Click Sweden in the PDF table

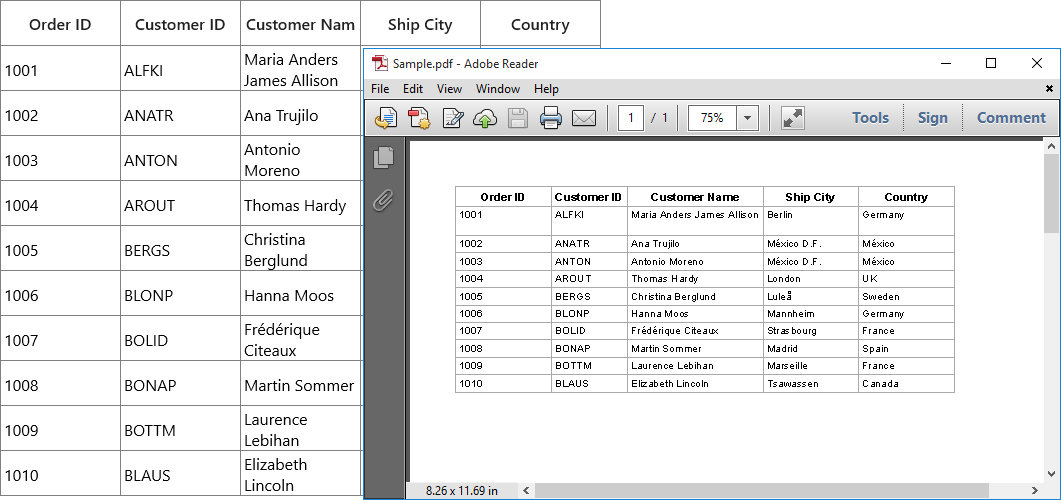881,296
